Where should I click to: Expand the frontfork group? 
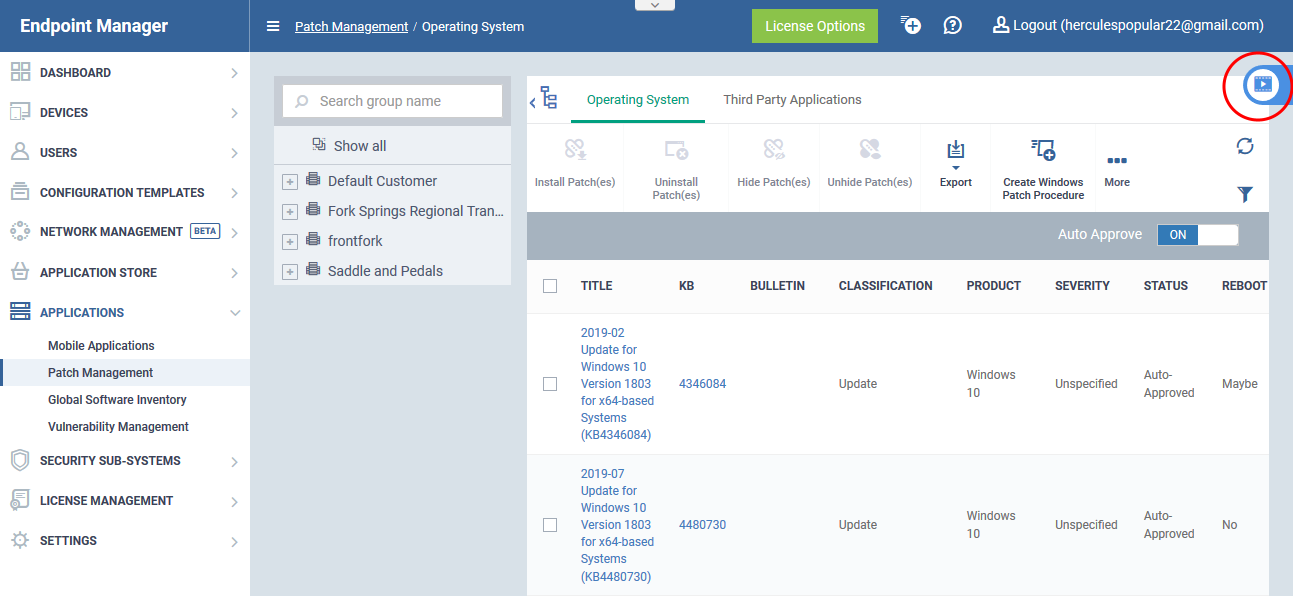coord(290,242)
